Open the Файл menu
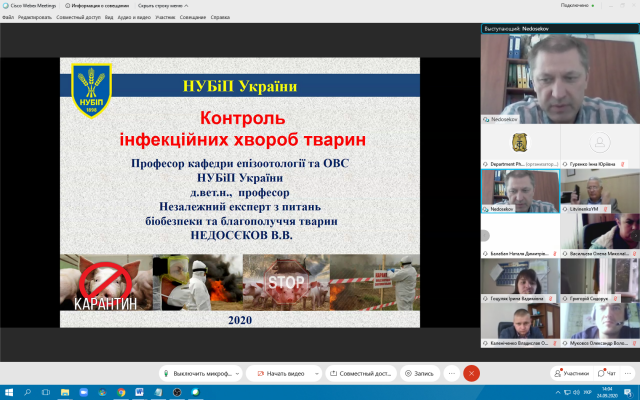Image resolution: width=640 pixels, height=400 pixels. 8,18
